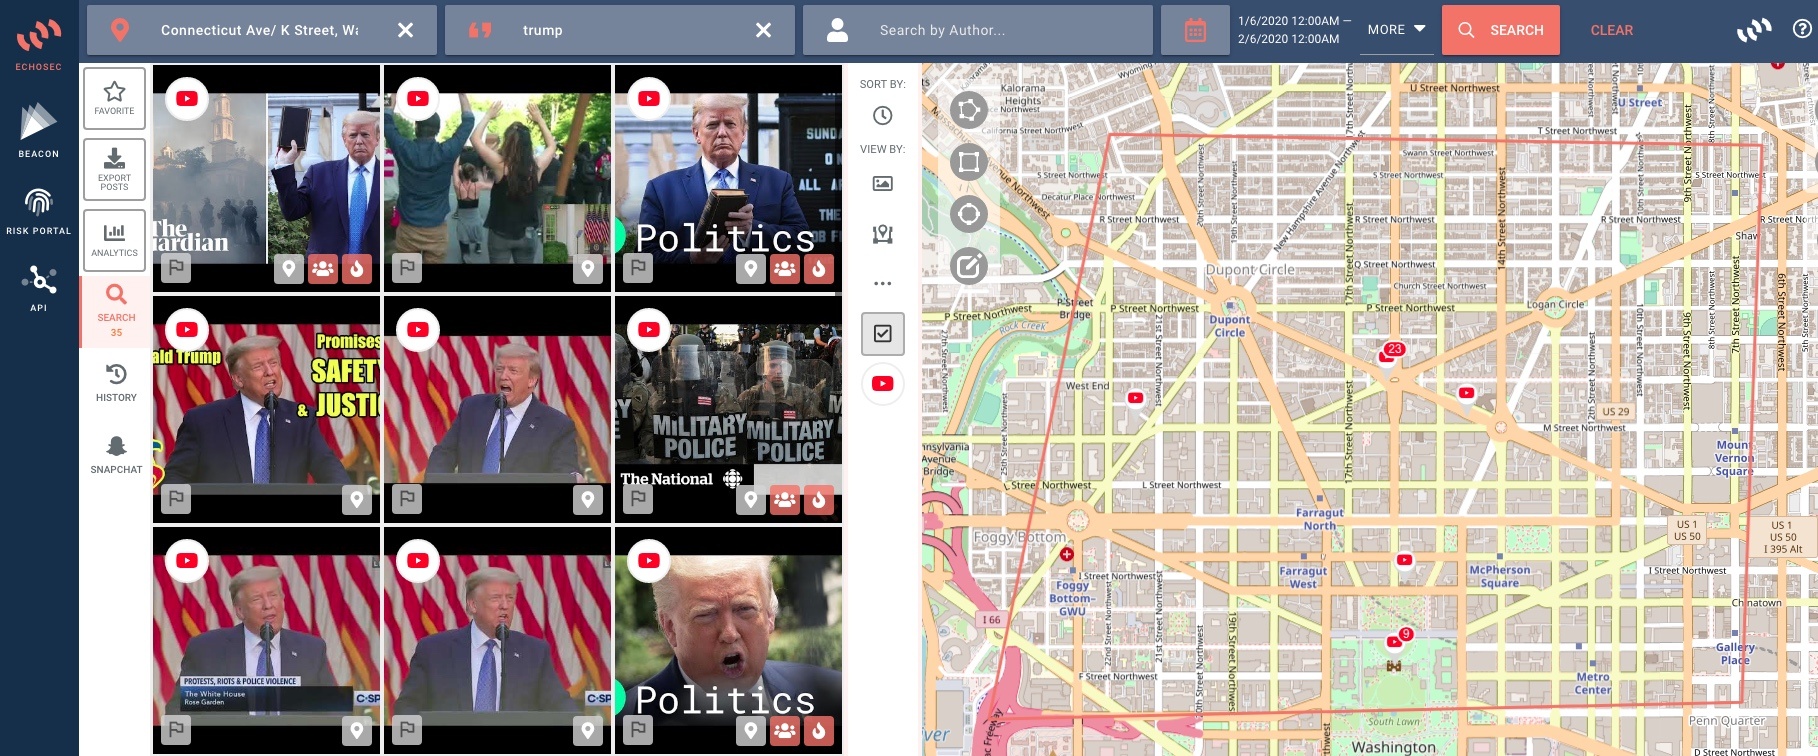This screenshot has width=1818, height=756.
Task: Flag the 'Protests, Riots & Police Violence' post
Action: 176,730
